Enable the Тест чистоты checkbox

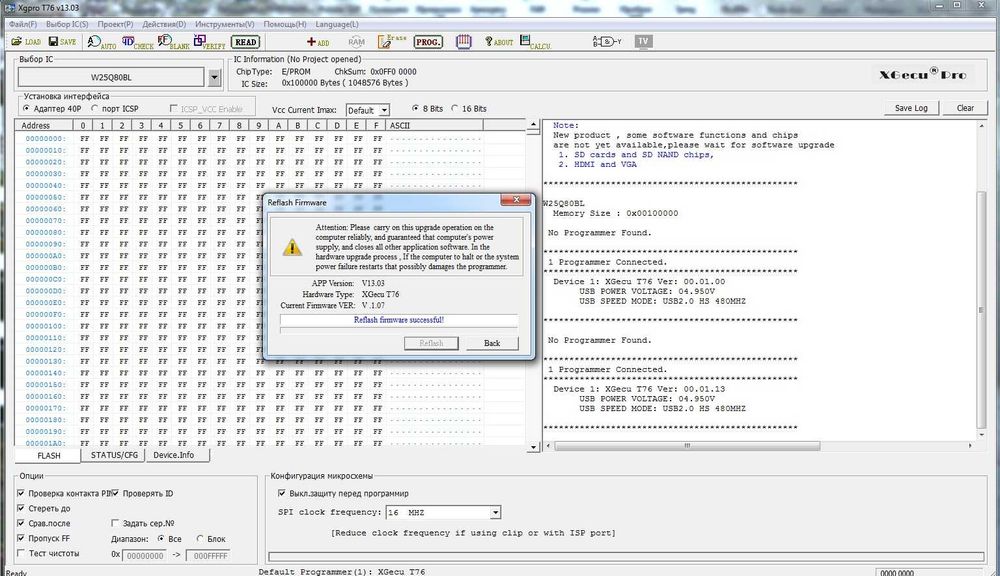point(21,553)
